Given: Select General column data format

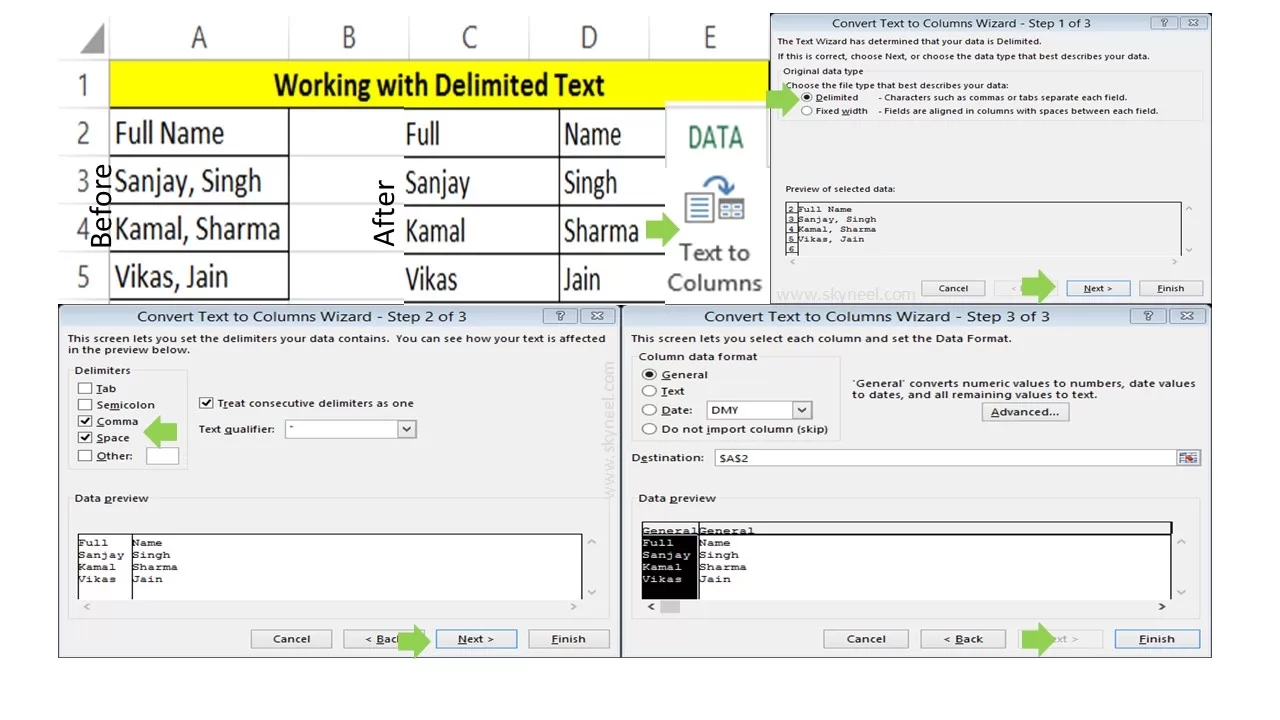Looking at the screenshot, I should 650,375.
